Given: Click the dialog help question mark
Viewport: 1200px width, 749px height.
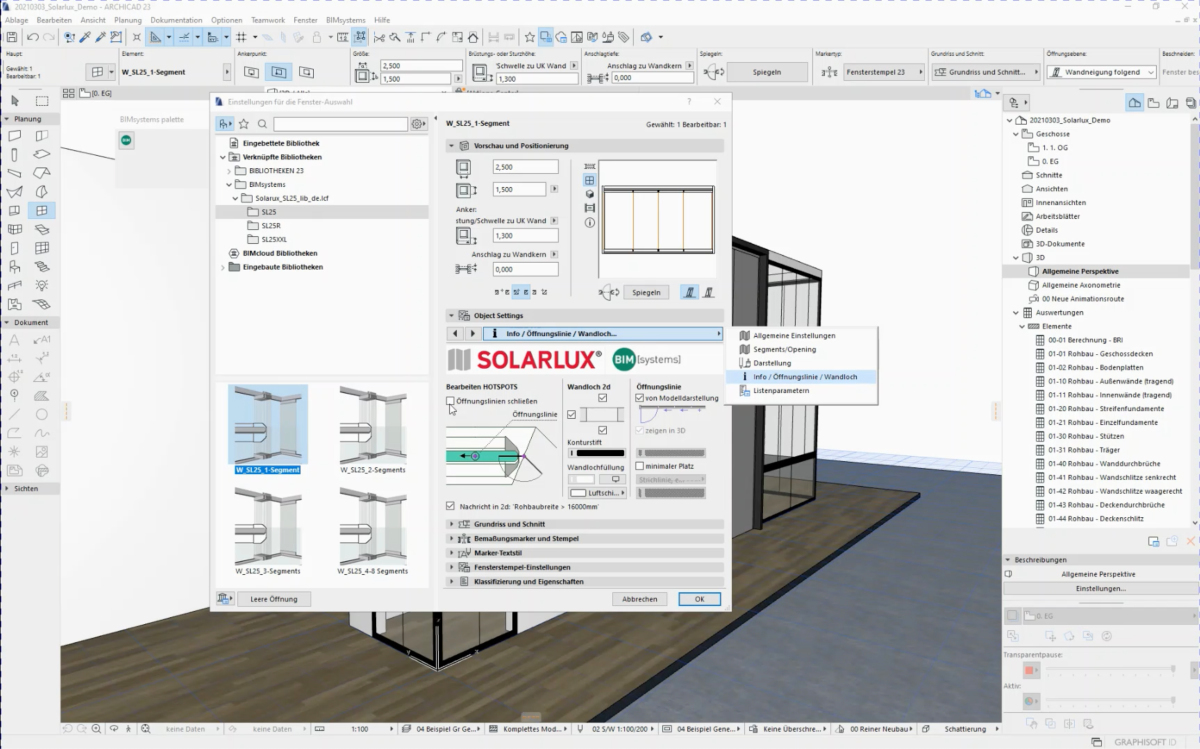Looking at the screenshot, I should pyautogui.click(x=689, y=102).
